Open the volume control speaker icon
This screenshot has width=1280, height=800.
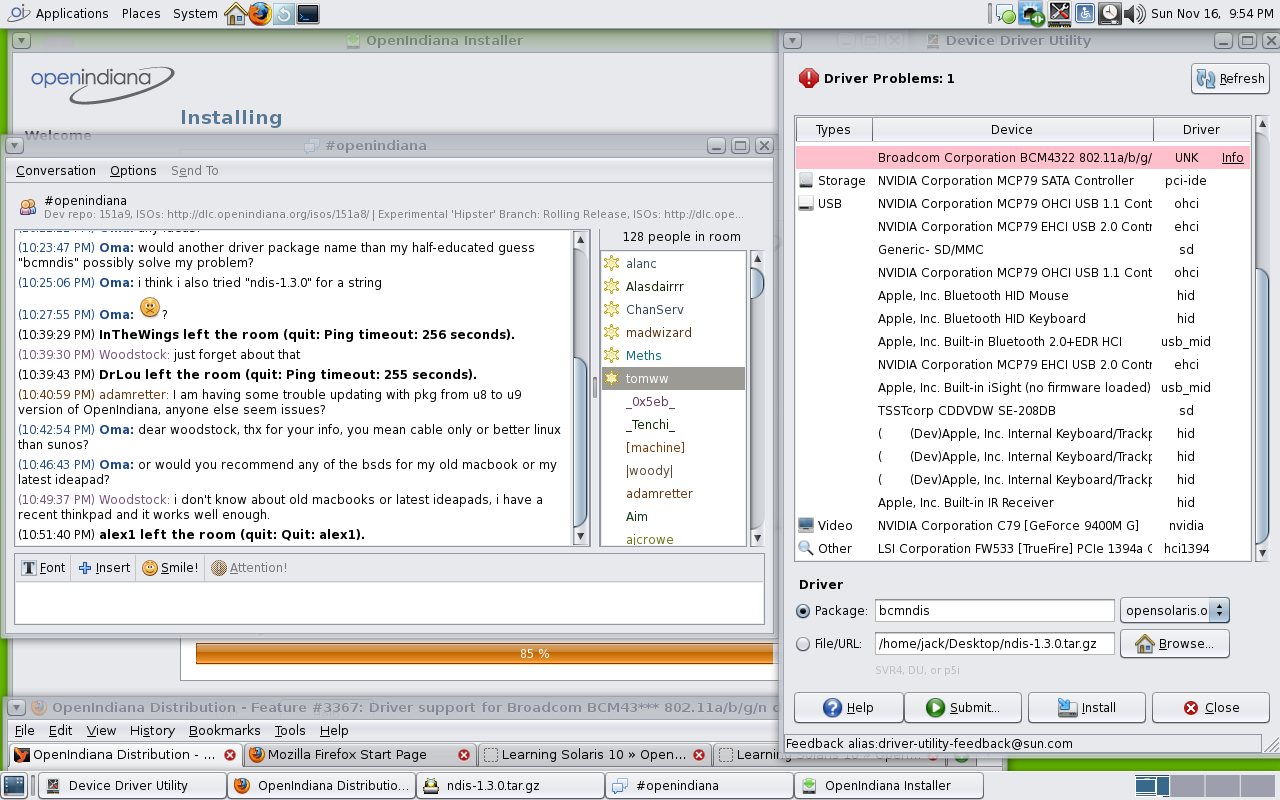(1134, 14)
